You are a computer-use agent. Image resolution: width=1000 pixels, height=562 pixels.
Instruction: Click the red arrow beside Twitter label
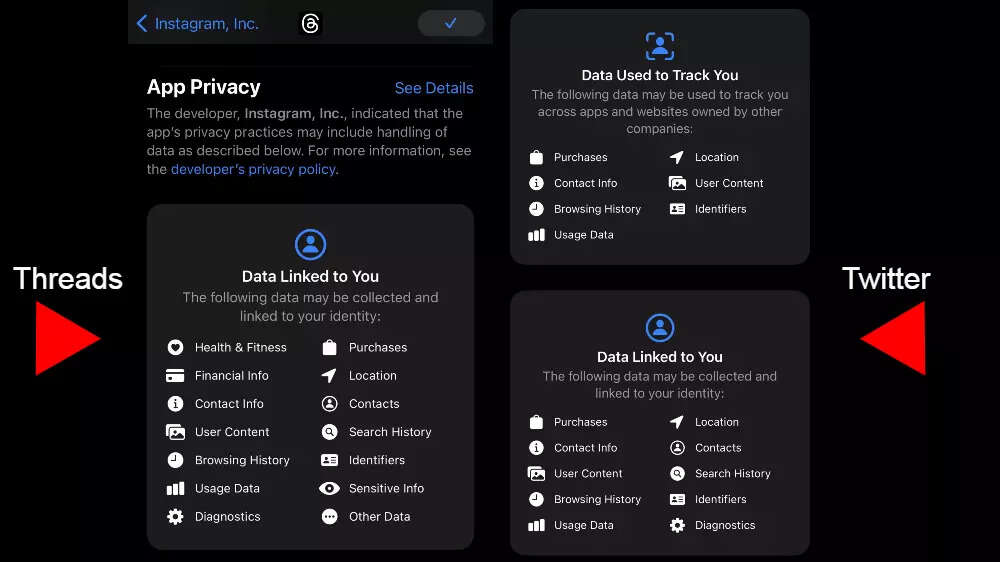tap(895, 339)
